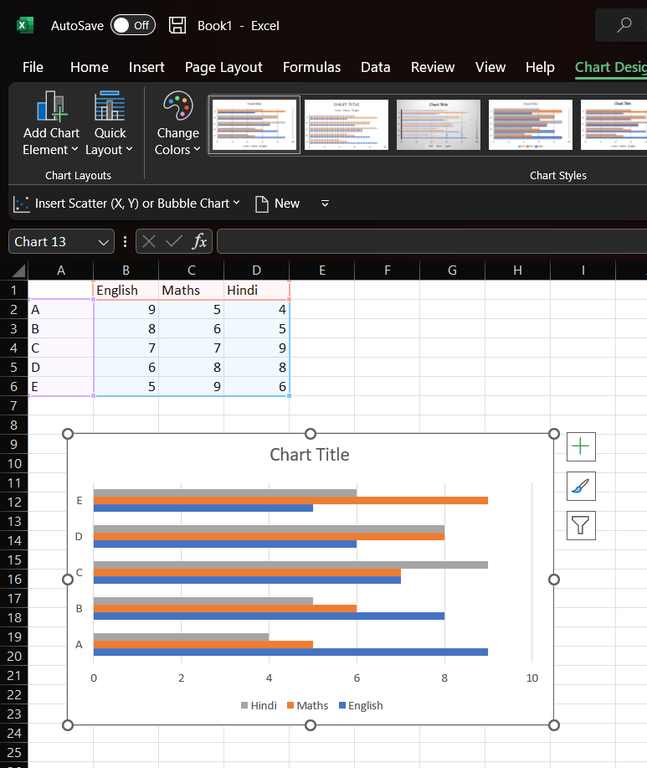
Task: Apply the second chart style thumbnail
Action: tap(346, 125)
